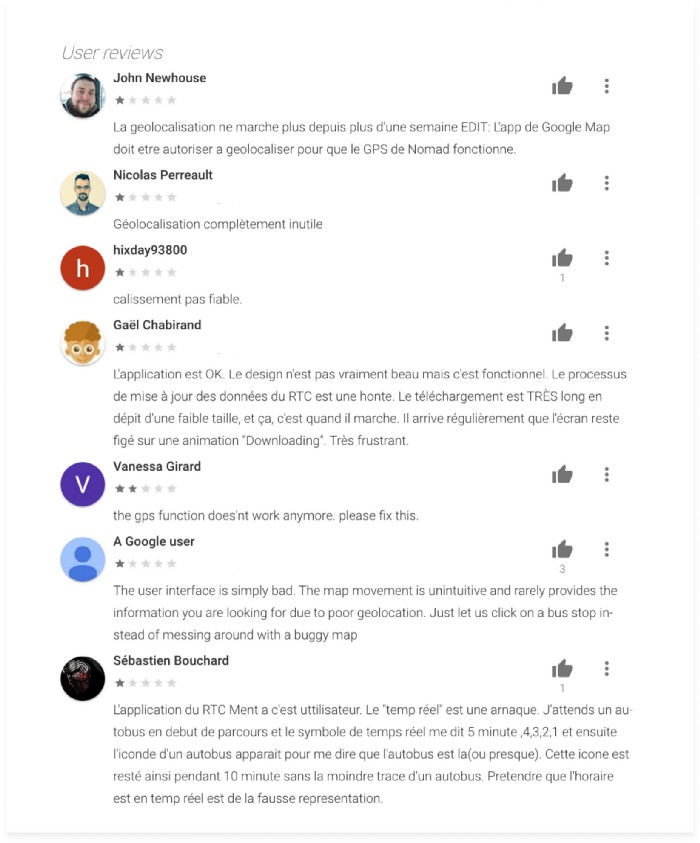Click John Newhouse's profile photo

click(82, 96)
